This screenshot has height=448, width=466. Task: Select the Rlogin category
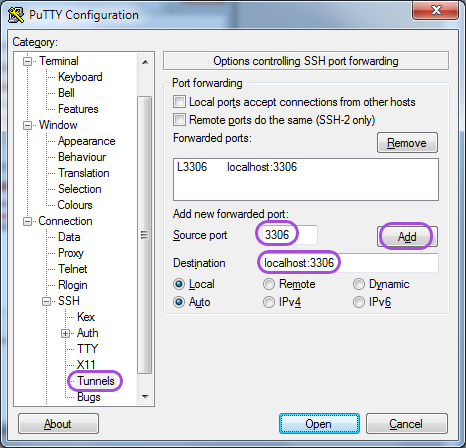[73, 285]
